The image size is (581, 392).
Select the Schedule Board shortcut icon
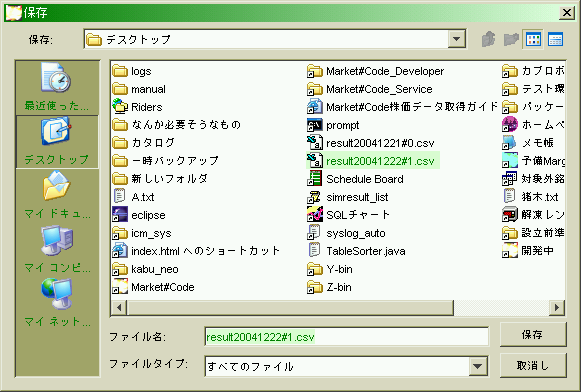[315, 179]
